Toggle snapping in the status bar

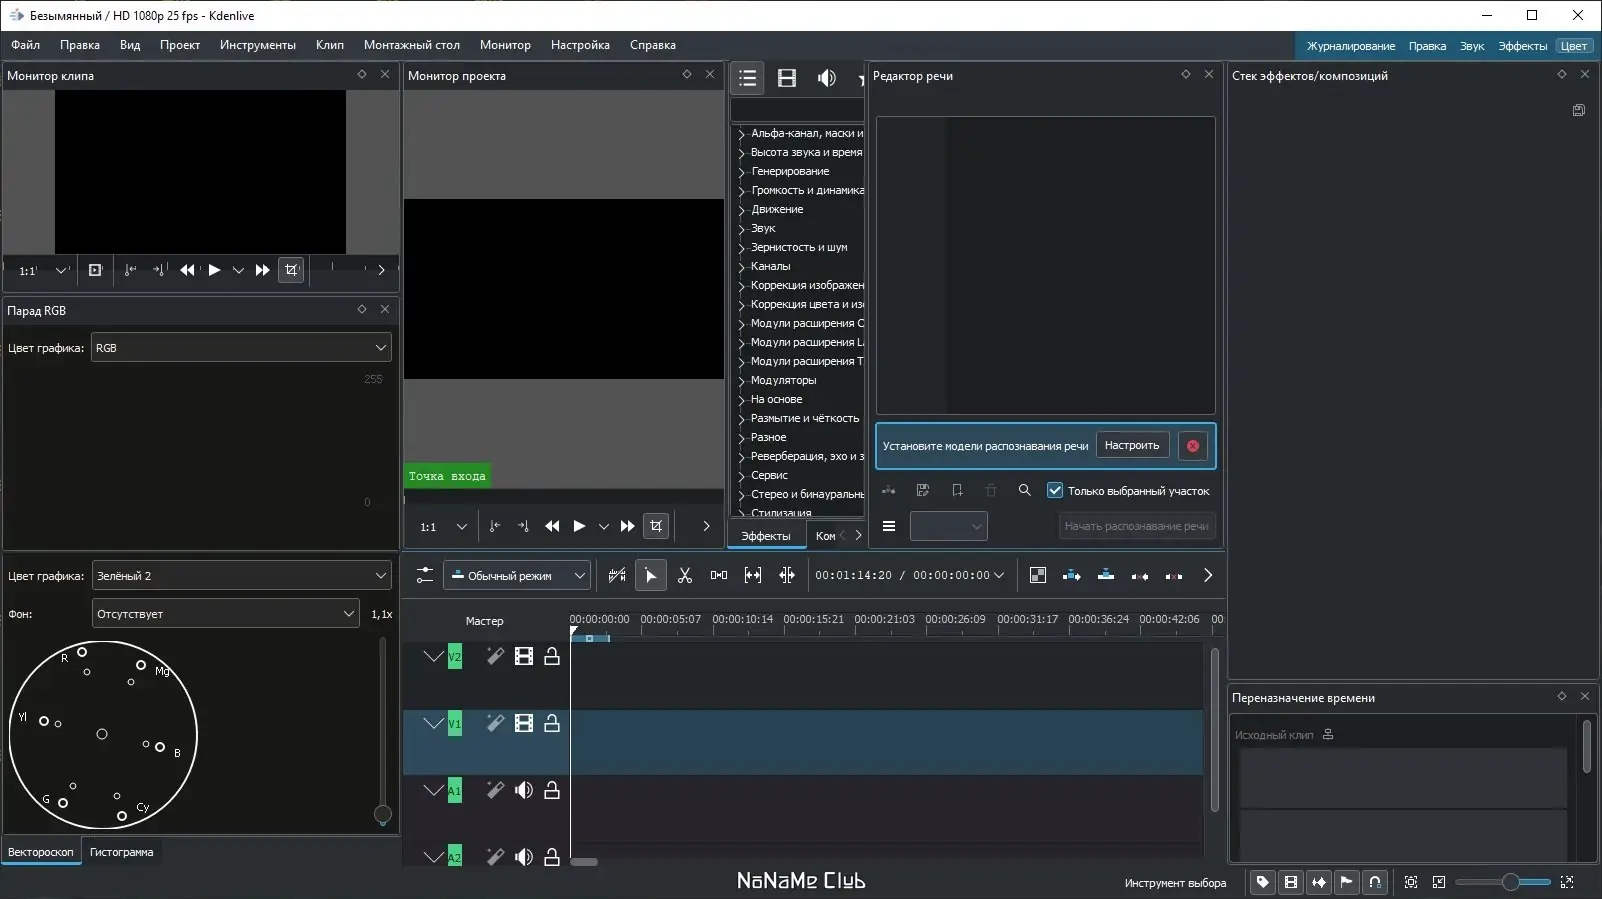1375,882
